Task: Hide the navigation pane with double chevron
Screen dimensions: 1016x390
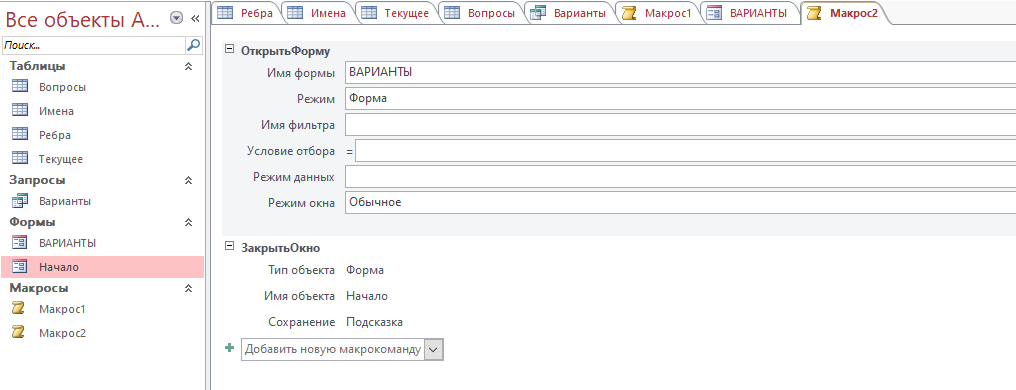Action: (195, 19)
